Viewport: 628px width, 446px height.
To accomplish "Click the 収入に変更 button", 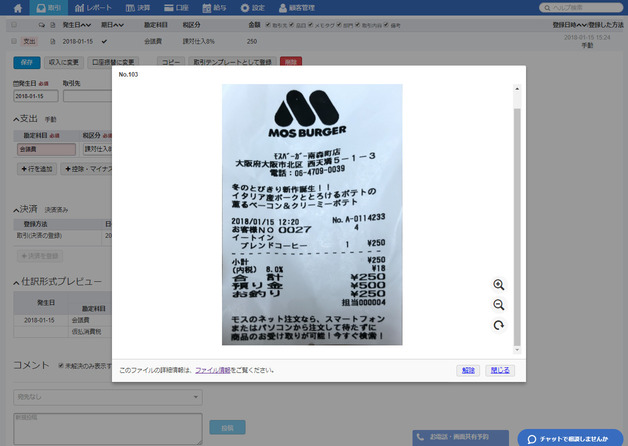I will coord(63,62).
